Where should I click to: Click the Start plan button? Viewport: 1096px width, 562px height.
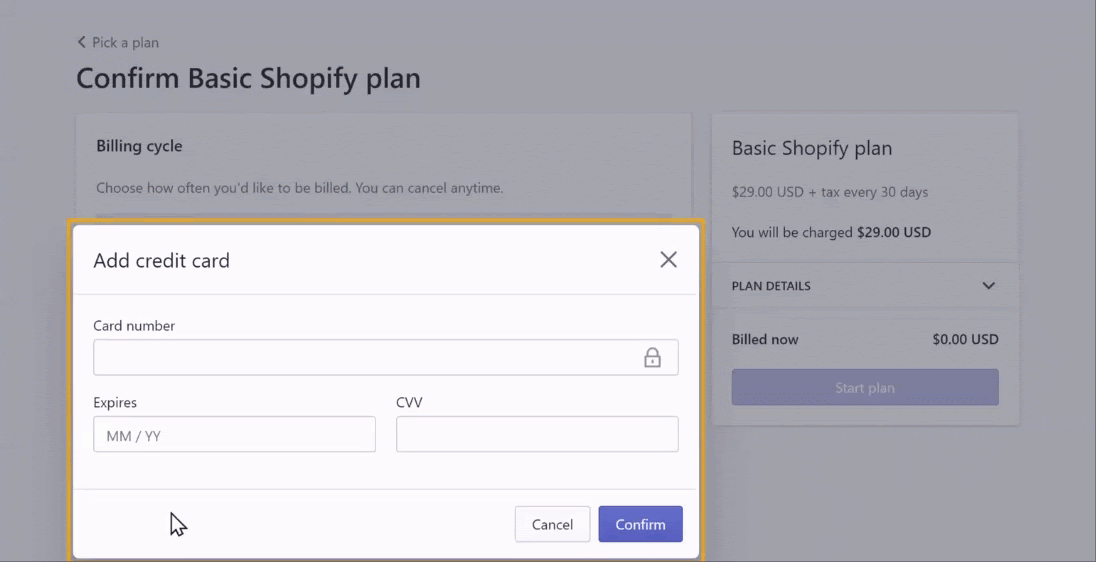(865, 387)
